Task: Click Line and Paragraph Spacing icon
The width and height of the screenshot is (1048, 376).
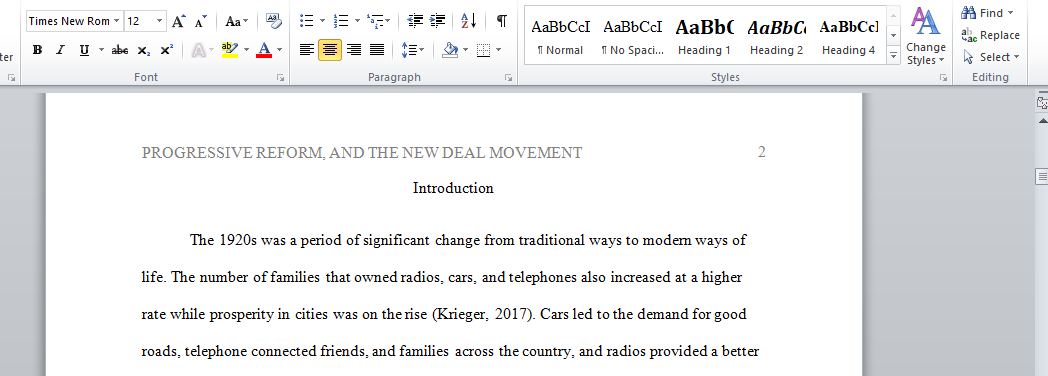Action: [408, 50]
